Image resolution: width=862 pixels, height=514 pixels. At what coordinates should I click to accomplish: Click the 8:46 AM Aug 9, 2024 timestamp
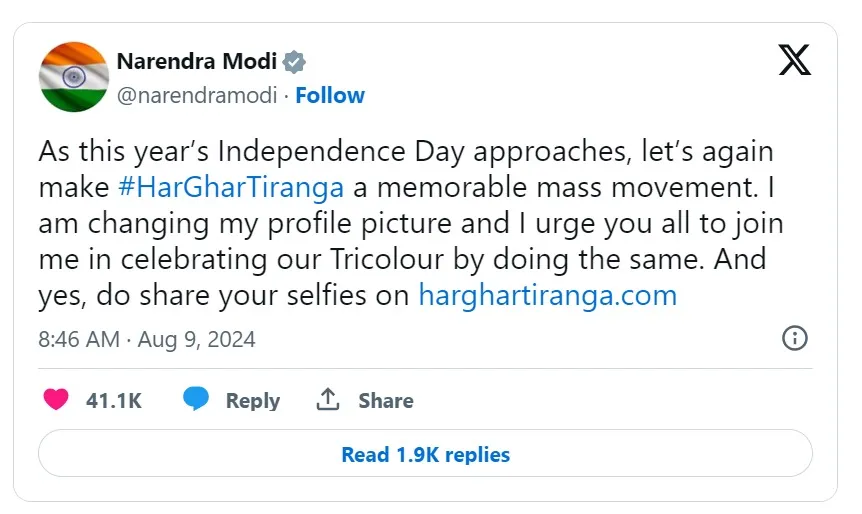147,339
